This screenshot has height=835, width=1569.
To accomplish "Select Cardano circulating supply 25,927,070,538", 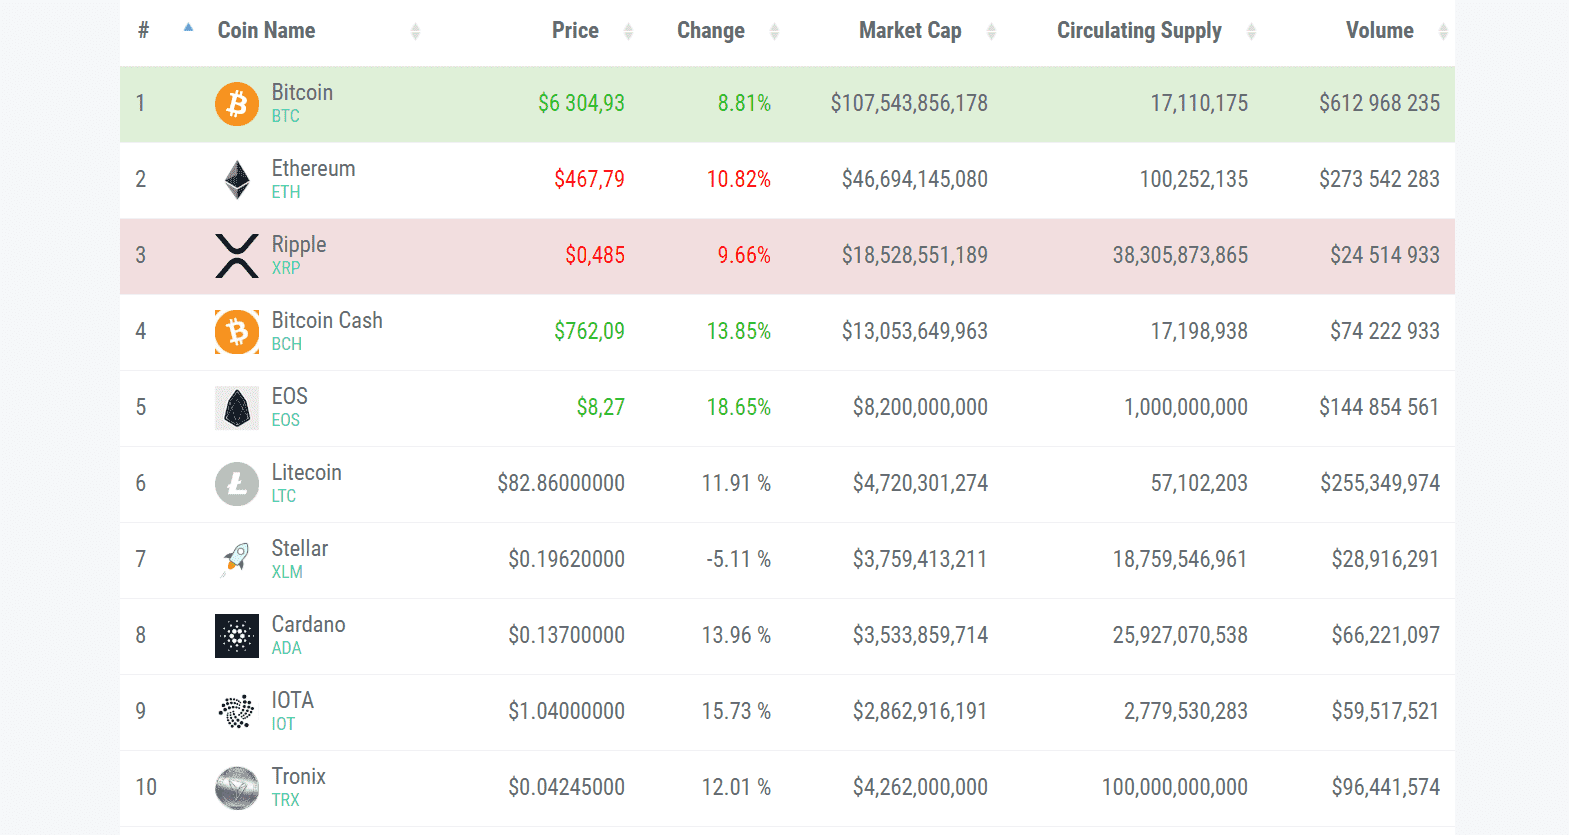I will click(1180, 635).
